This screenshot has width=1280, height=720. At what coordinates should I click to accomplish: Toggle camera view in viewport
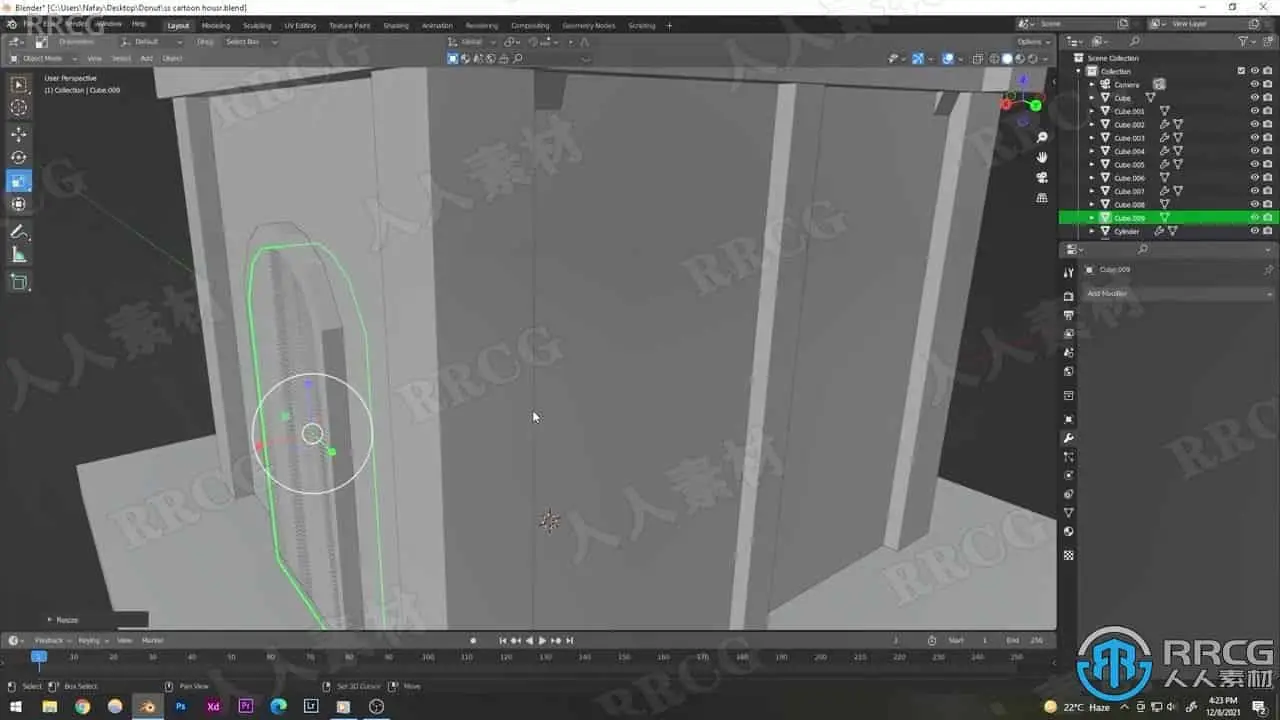pyautogui.click(x=1042, y=177)
